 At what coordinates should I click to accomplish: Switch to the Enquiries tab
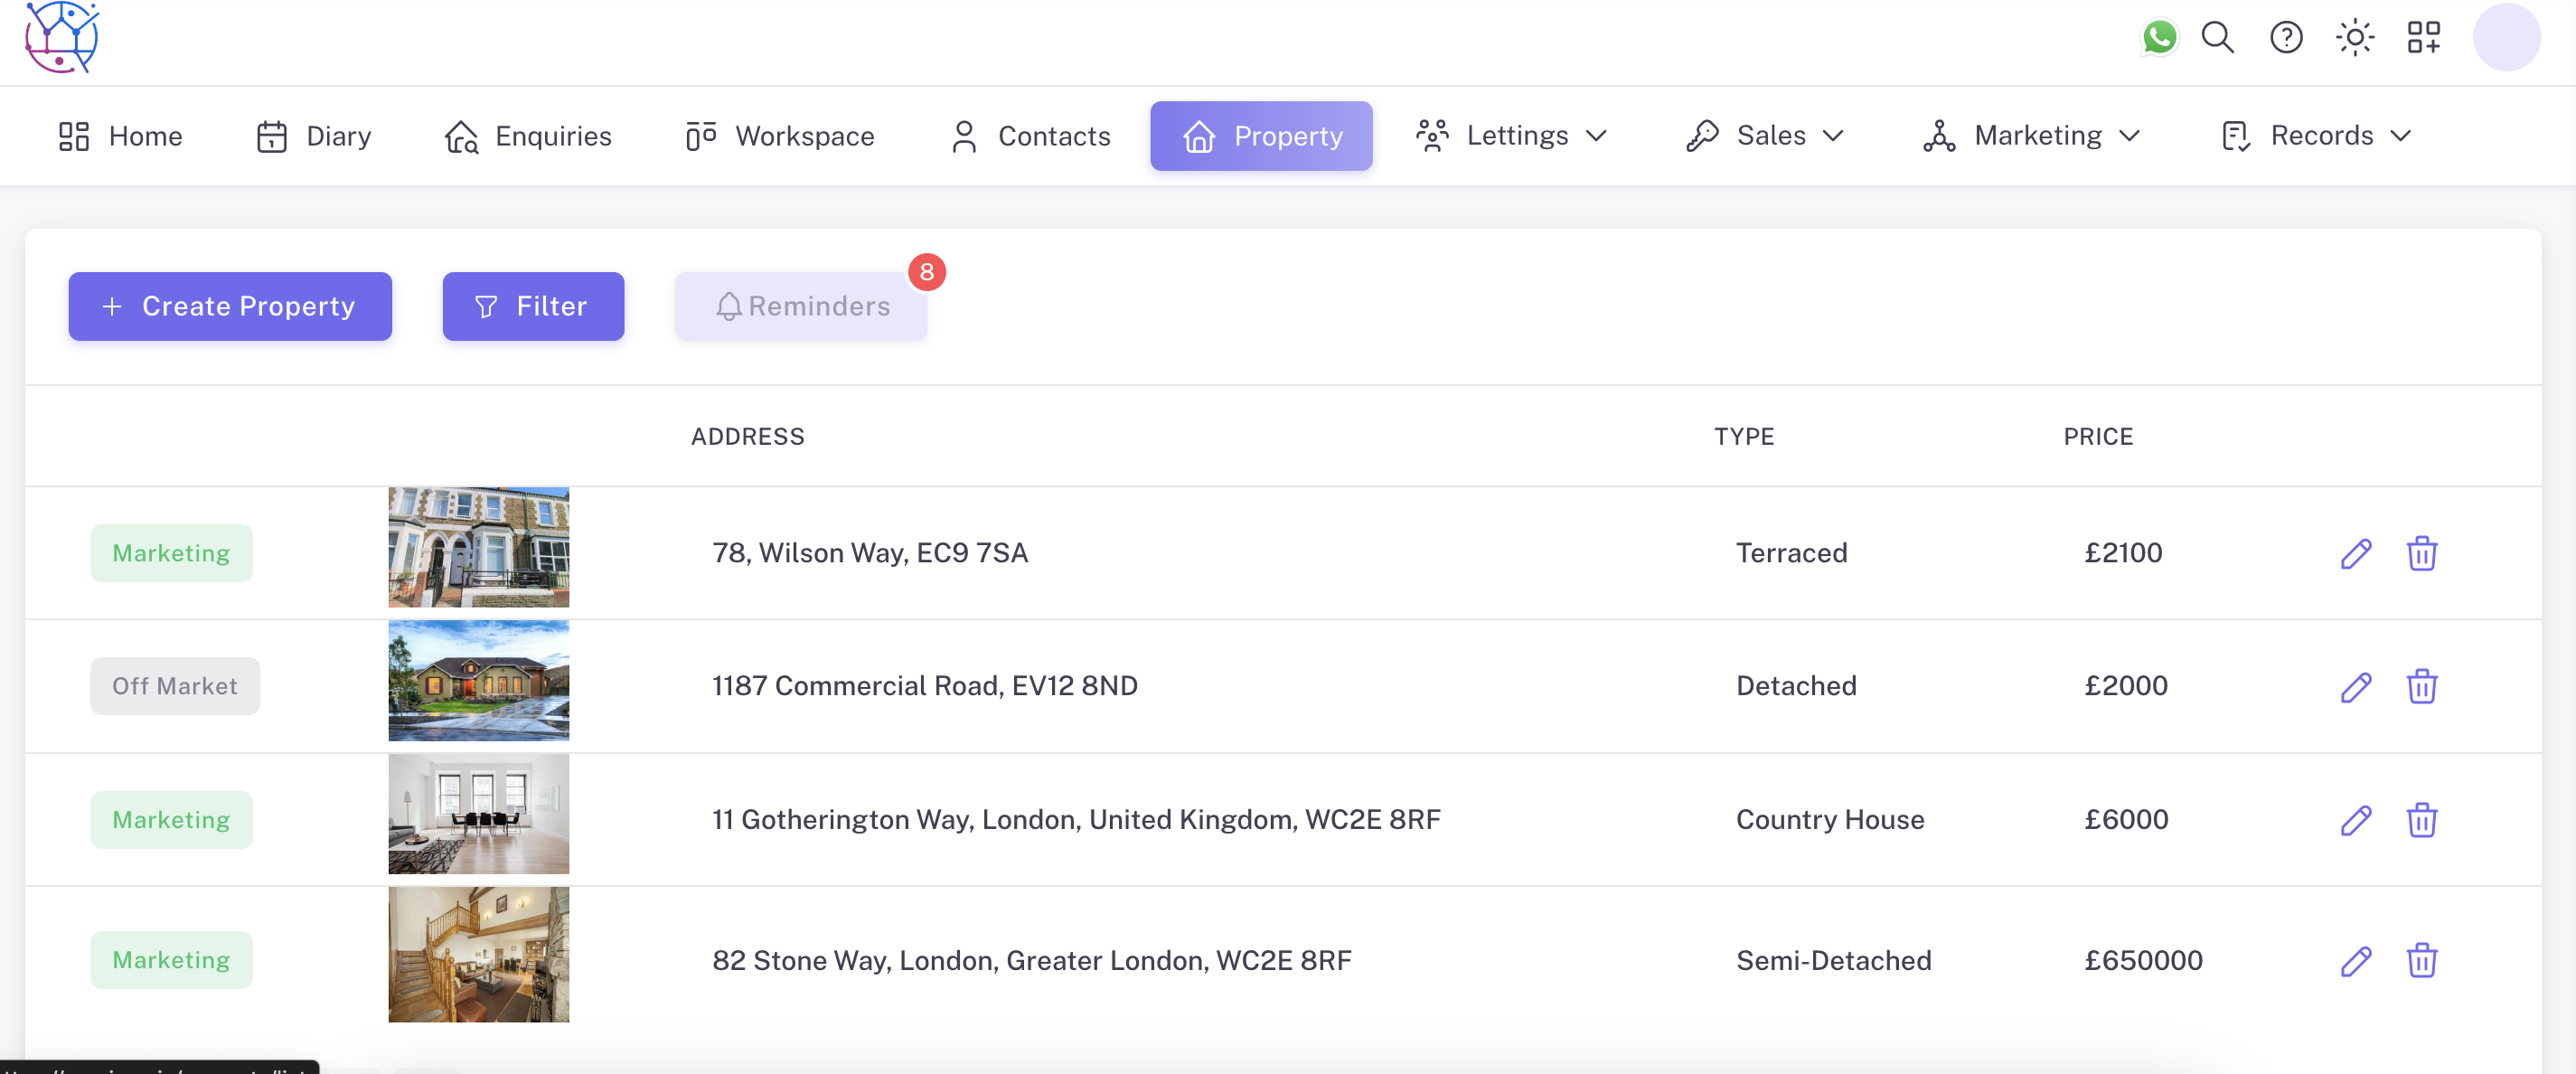point(528,136)
